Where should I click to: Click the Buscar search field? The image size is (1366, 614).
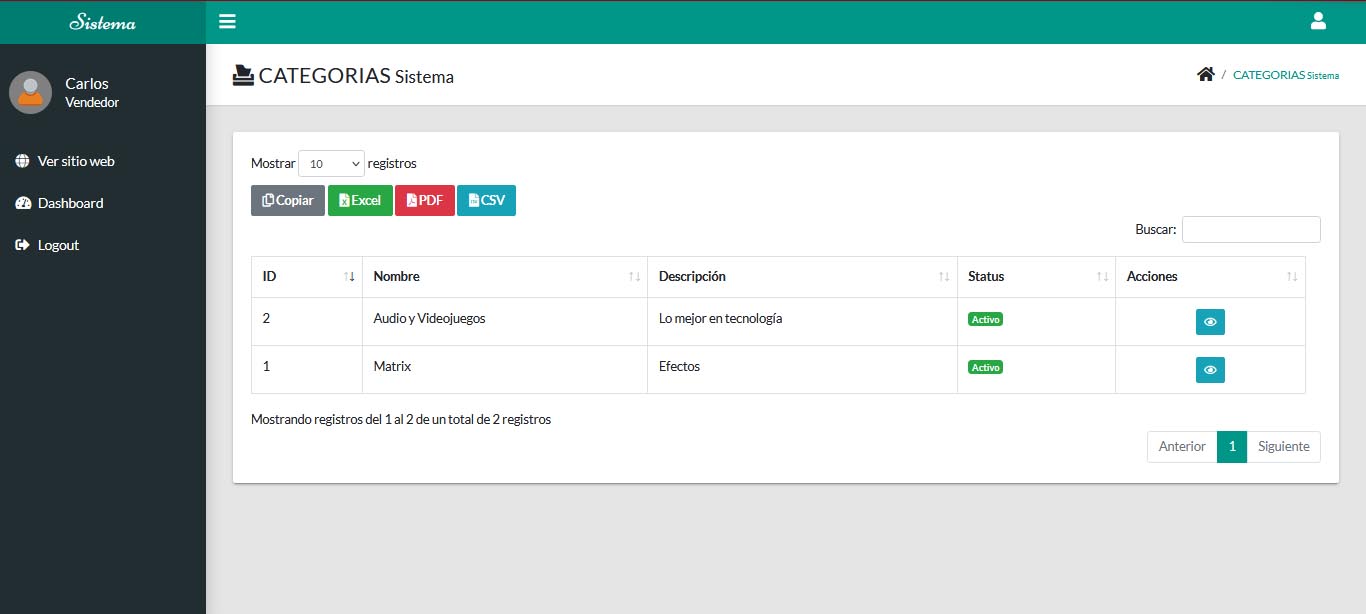(x=1250, y=230)
